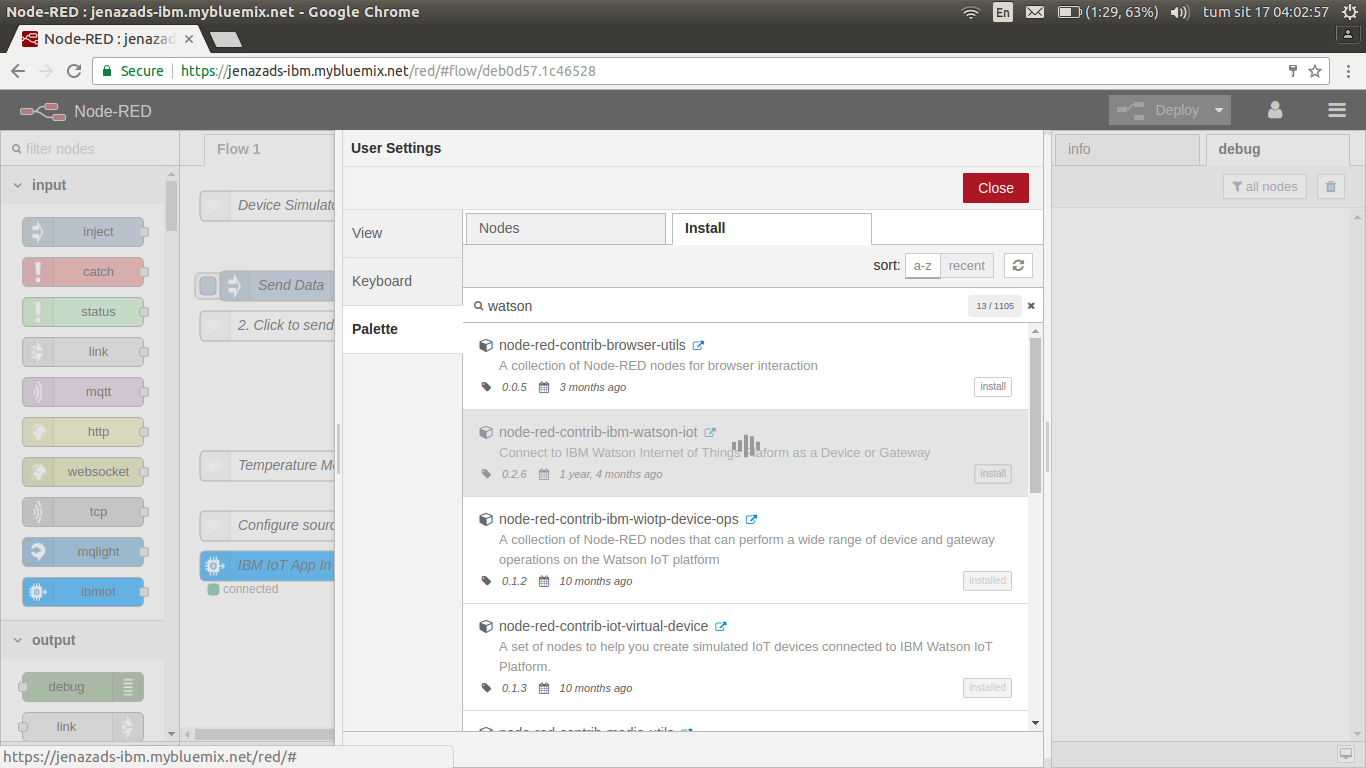Open the View settings section

(402, 233)
